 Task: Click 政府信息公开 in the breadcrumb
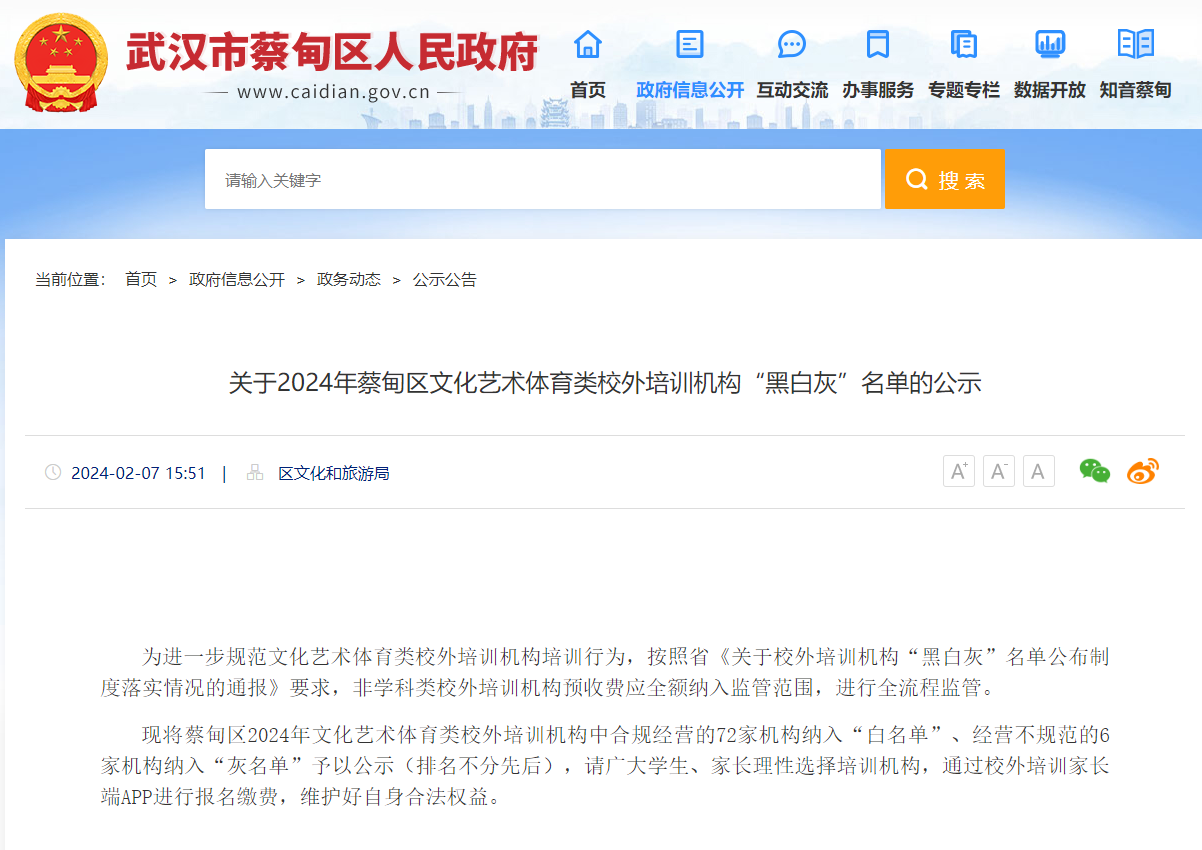coord(237,279)
